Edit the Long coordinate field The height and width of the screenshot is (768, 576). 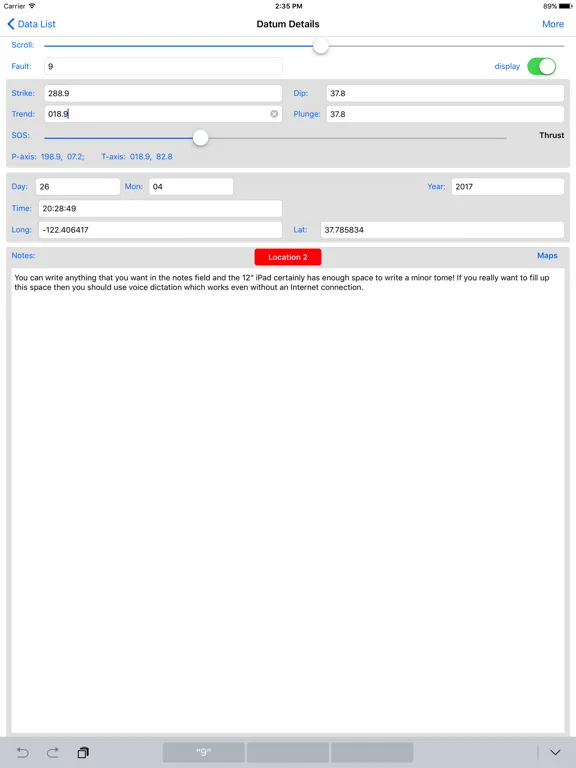click(x=160, y=230)
